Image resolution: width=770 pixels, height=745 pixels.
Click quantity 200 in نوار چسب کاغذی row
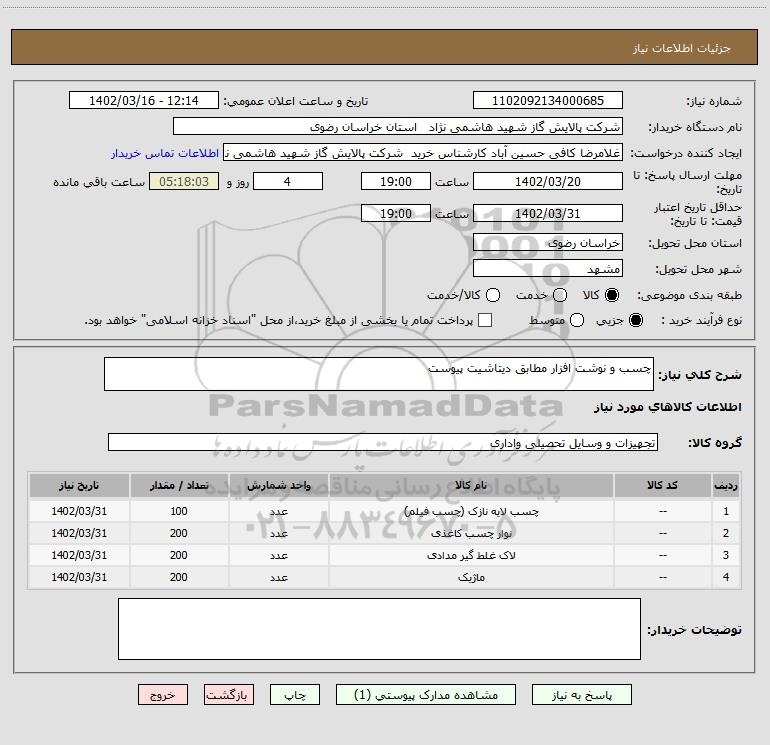pyautogui.click(x=179, y=533)
